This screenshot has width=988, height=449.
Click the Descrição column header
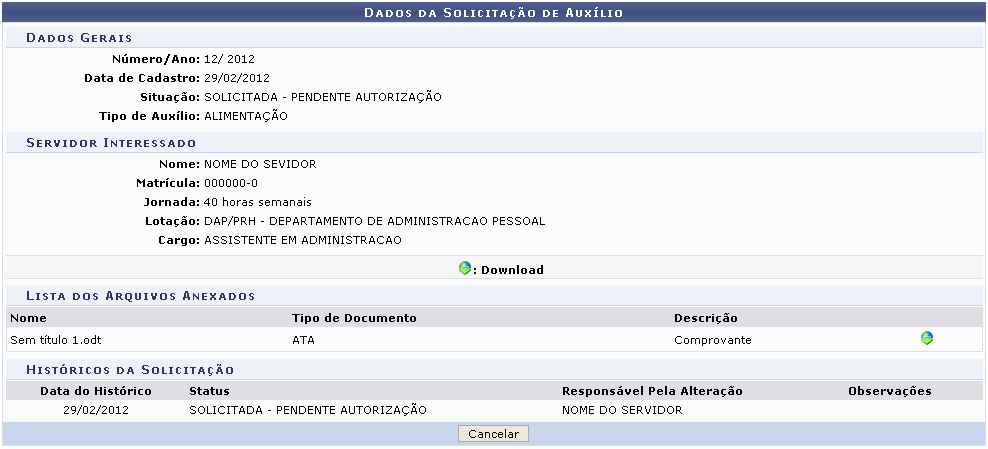click(705, 318)
